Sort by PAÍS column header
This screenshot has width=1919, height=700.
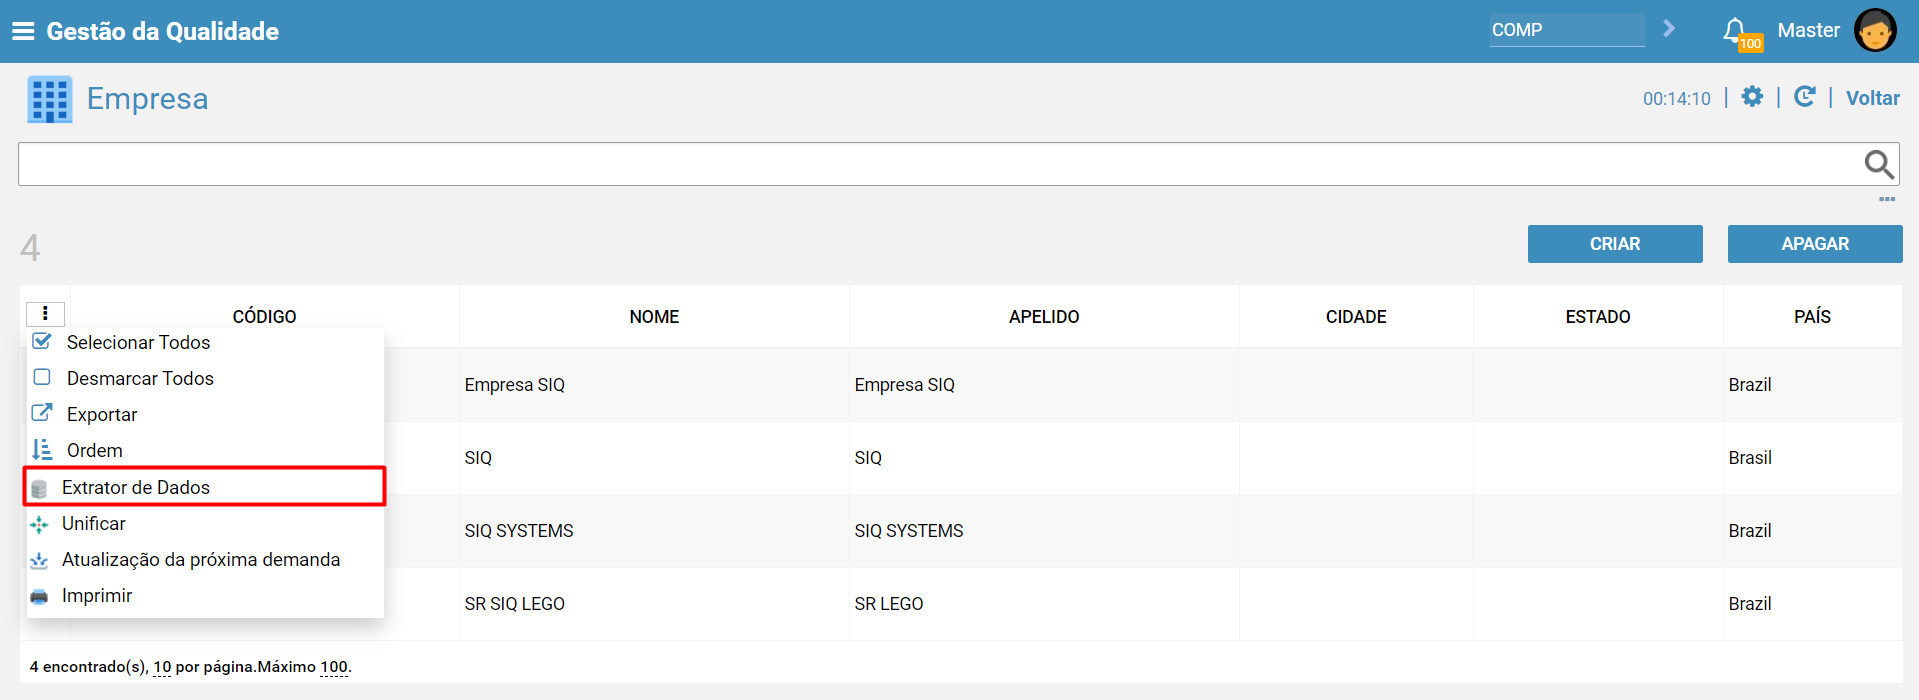tap(1812, 317)
